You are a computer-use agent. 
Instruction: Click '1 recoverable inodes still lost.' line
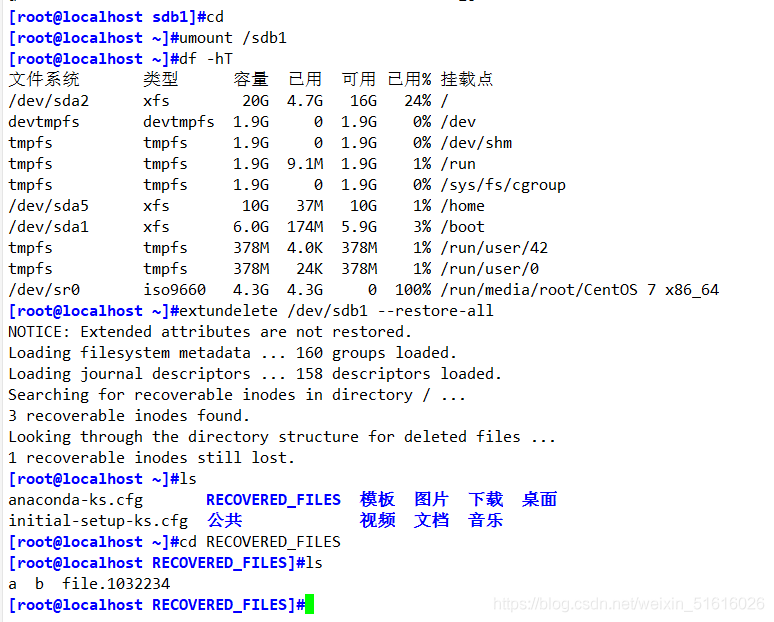tap(152, 458)
